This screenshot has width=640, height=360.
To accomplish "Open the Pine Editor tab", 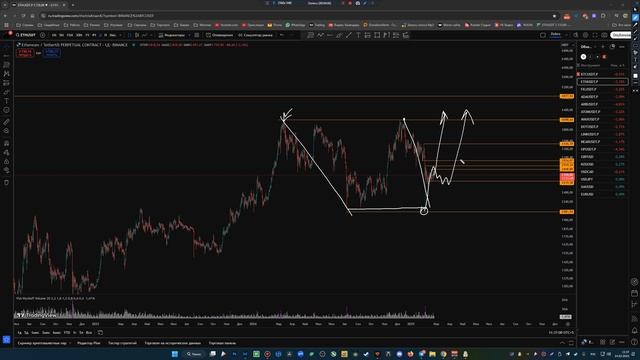I will 89,343.
